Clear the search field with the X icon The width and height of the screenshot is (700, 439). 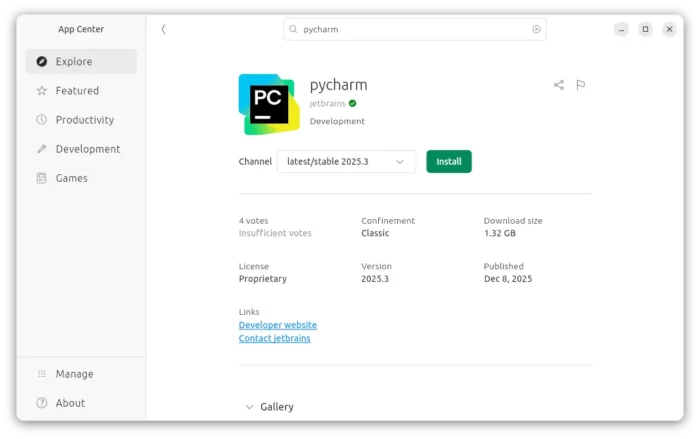coord(536,30)
